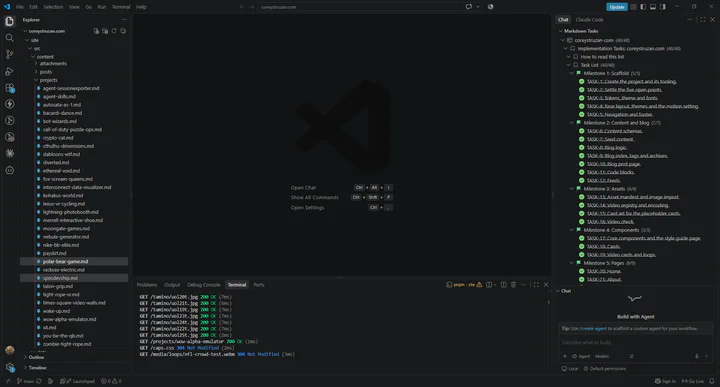Screen dimensions: 720x387
Task: Toggle completion of TASK-6 Content schemas
Action: pyautogui.click(x=581, y=131)
